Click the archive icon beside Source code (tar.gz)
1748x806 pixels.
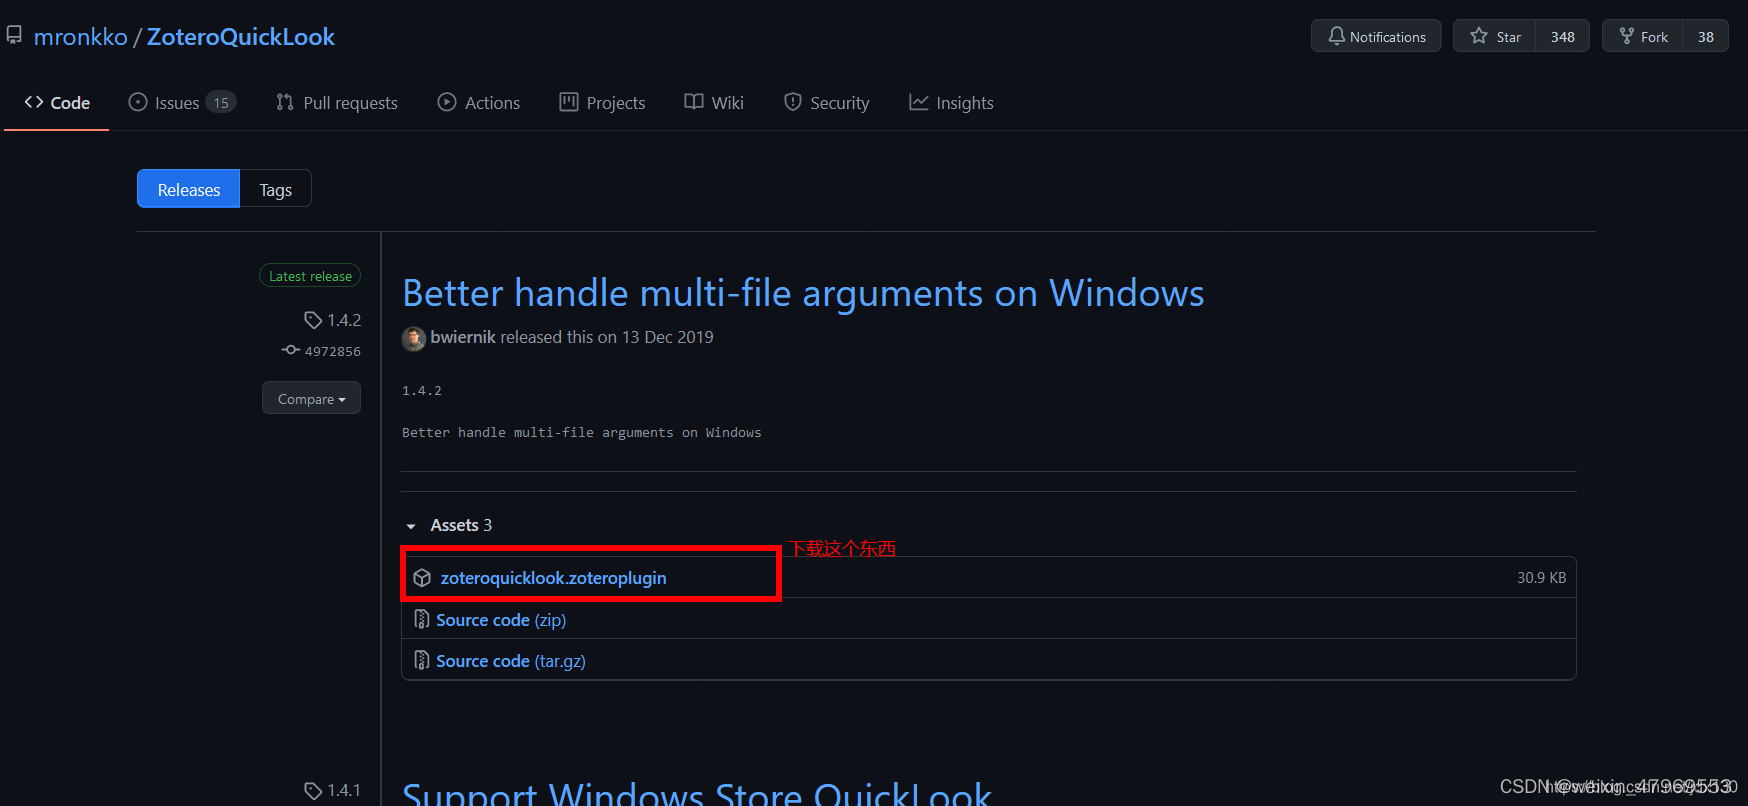pos(422,661)
